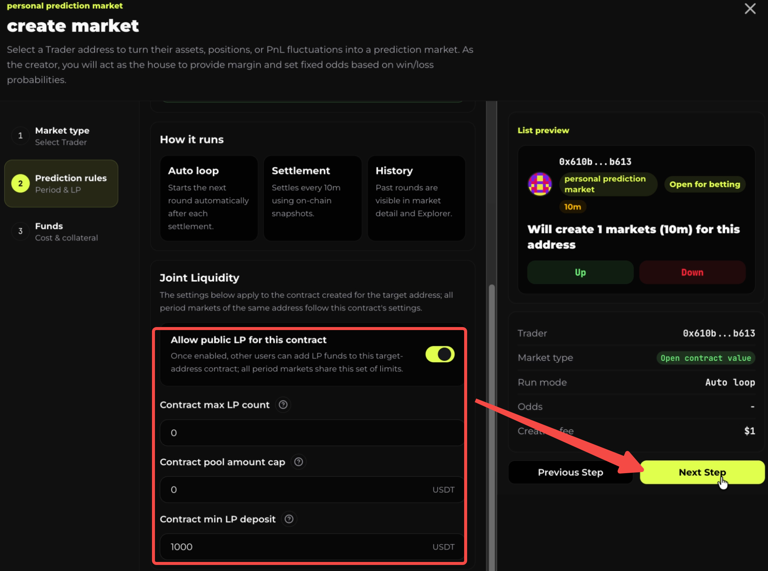Select the Settlement card
Viewport: 768px width, 571px height.
coord(312,198)
